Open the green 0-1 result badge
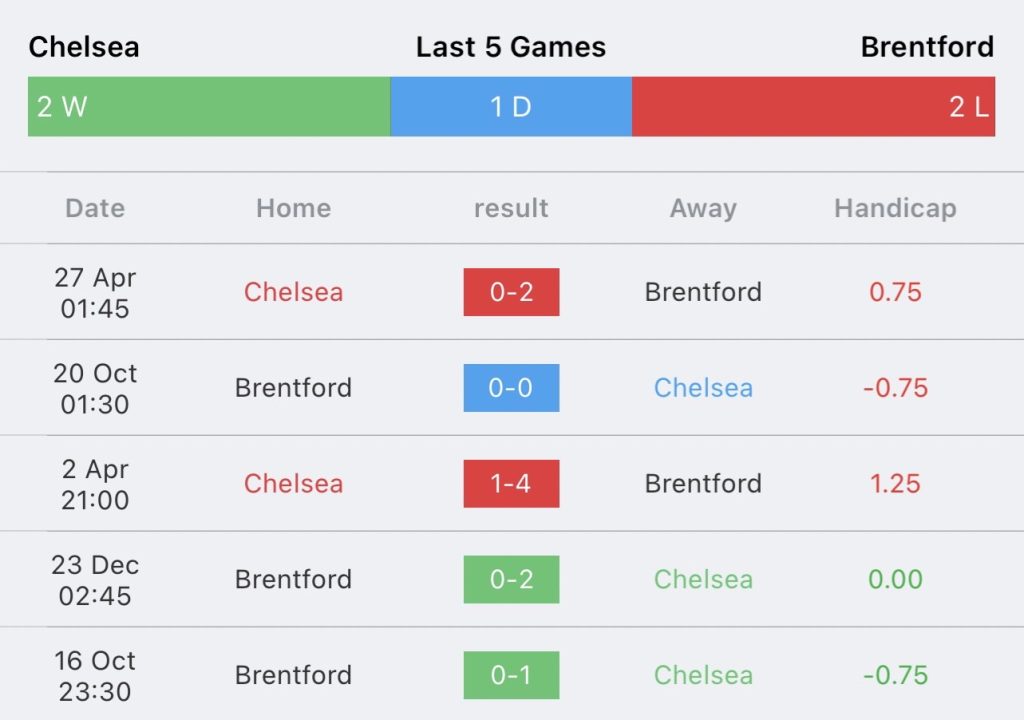Image resolution: width=1024 pixels, height=720 pixels. 511,676
